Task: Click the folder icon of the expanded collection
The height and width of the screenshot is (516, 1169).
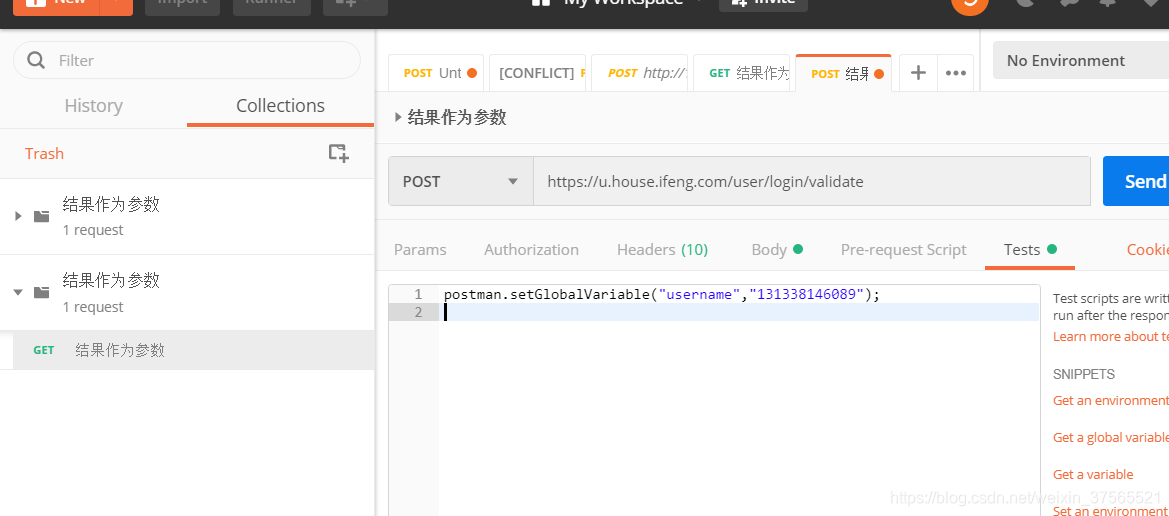Action: [42, 292]
